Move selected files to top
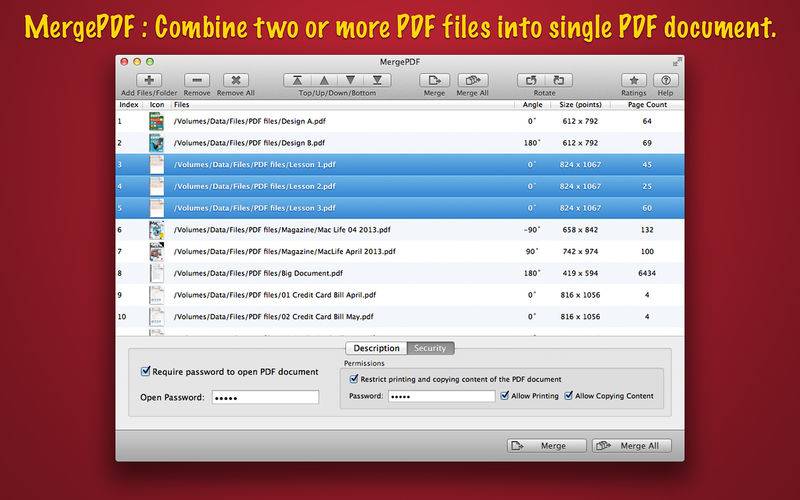Viewport: 800px width, 500px height. point(298,80)
